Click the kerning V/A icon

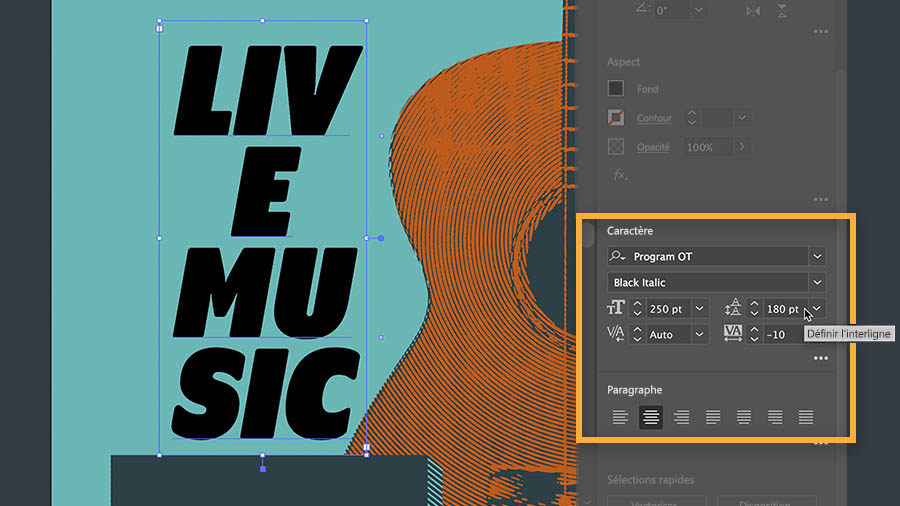(615, 334)
